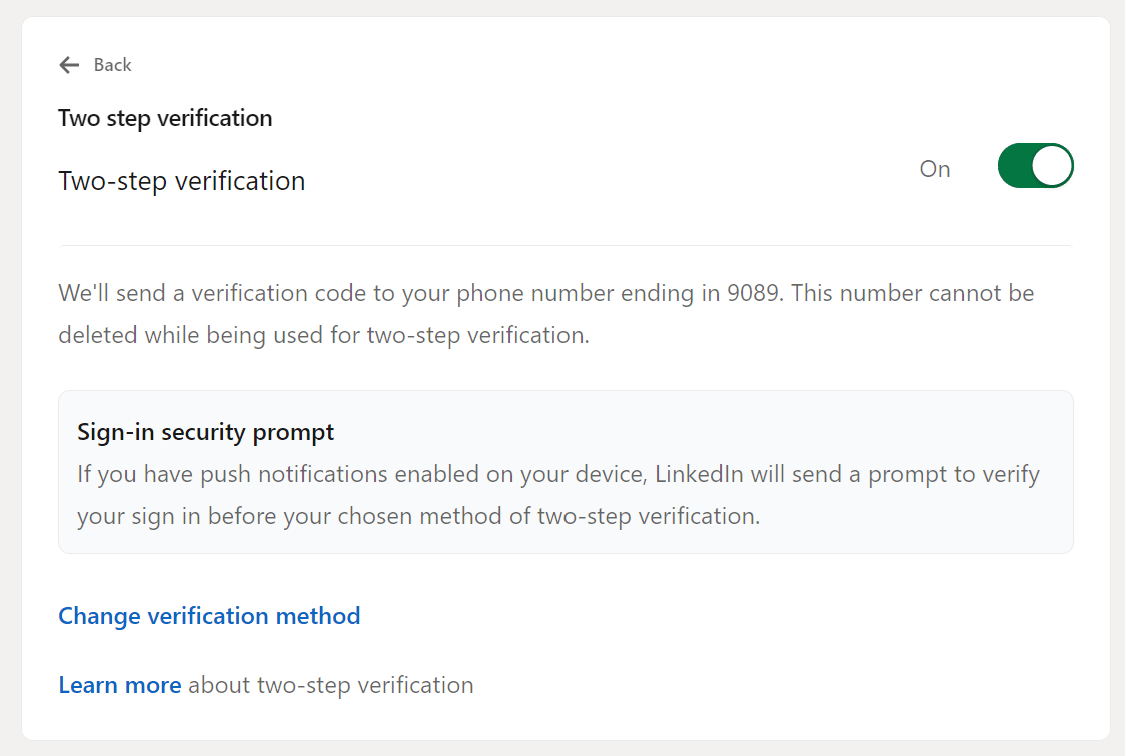Select the Change verification method text

pyautogui.click(x=209, y=616)
